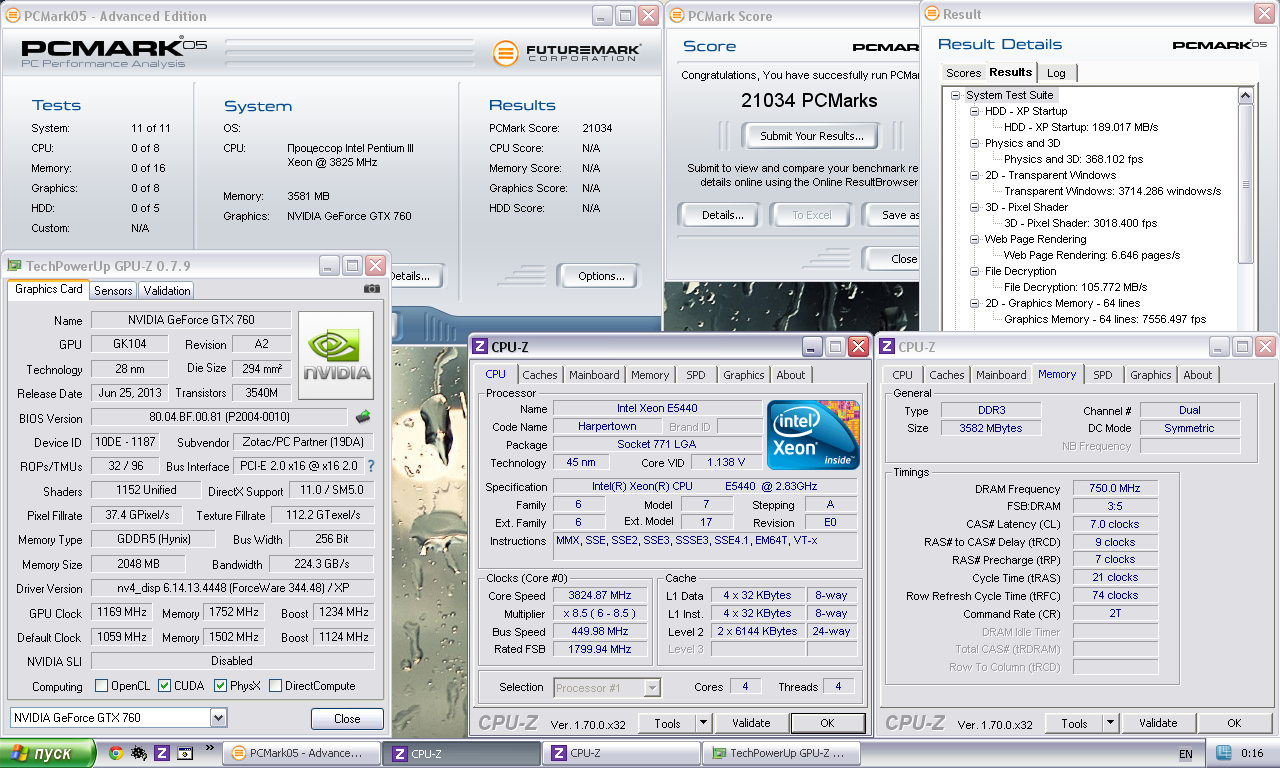This screenshot has height=768, width=1280.
Task: Click the title icon of the CPU-Z window showing the Memory tab
Action: 887,347
